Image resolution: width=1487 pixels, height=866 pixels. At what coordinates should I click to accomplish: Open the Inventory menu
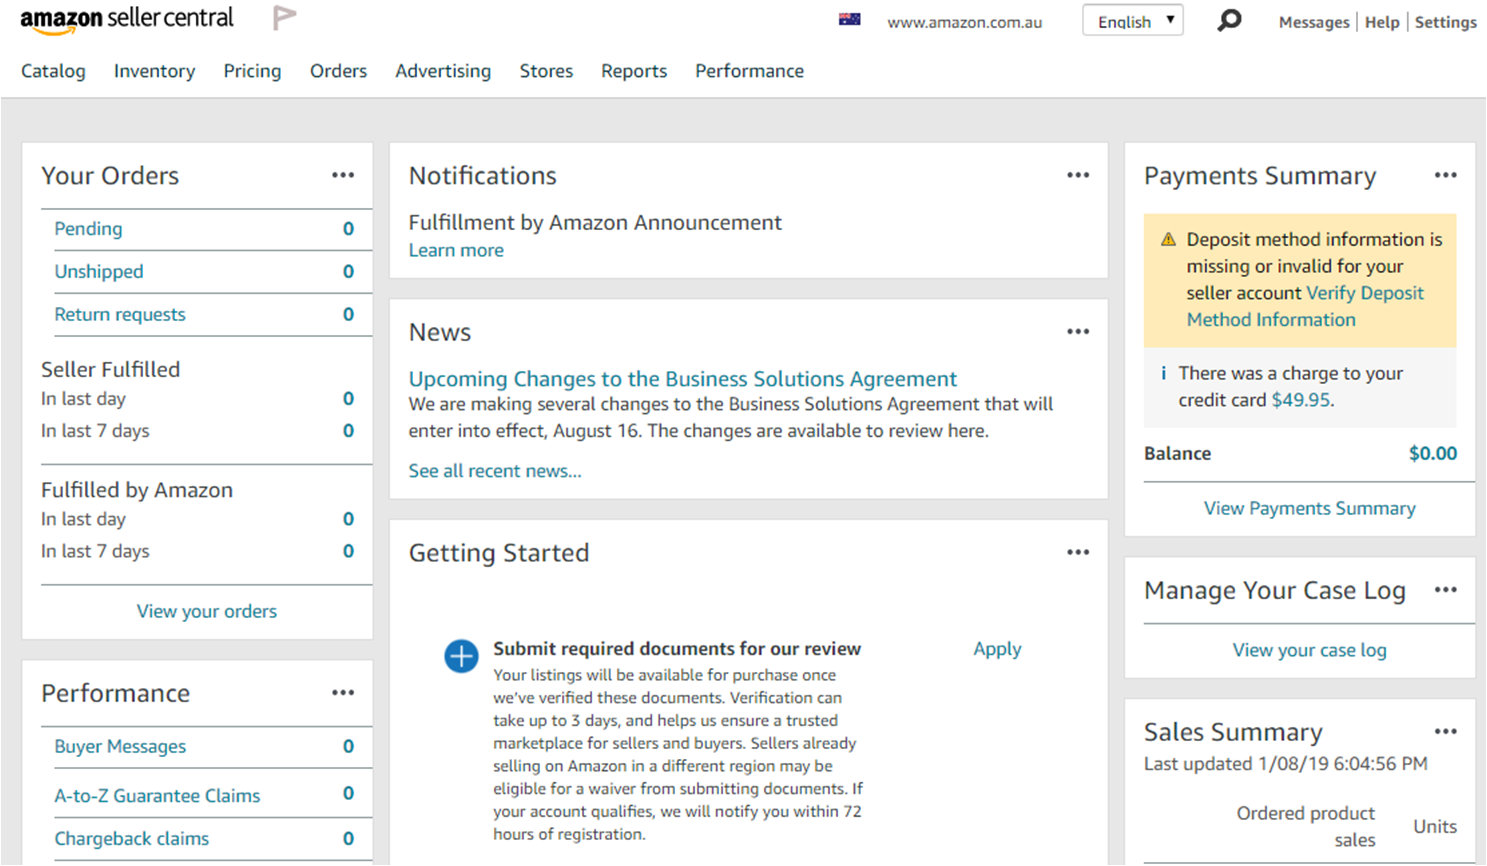click(154, 71)
